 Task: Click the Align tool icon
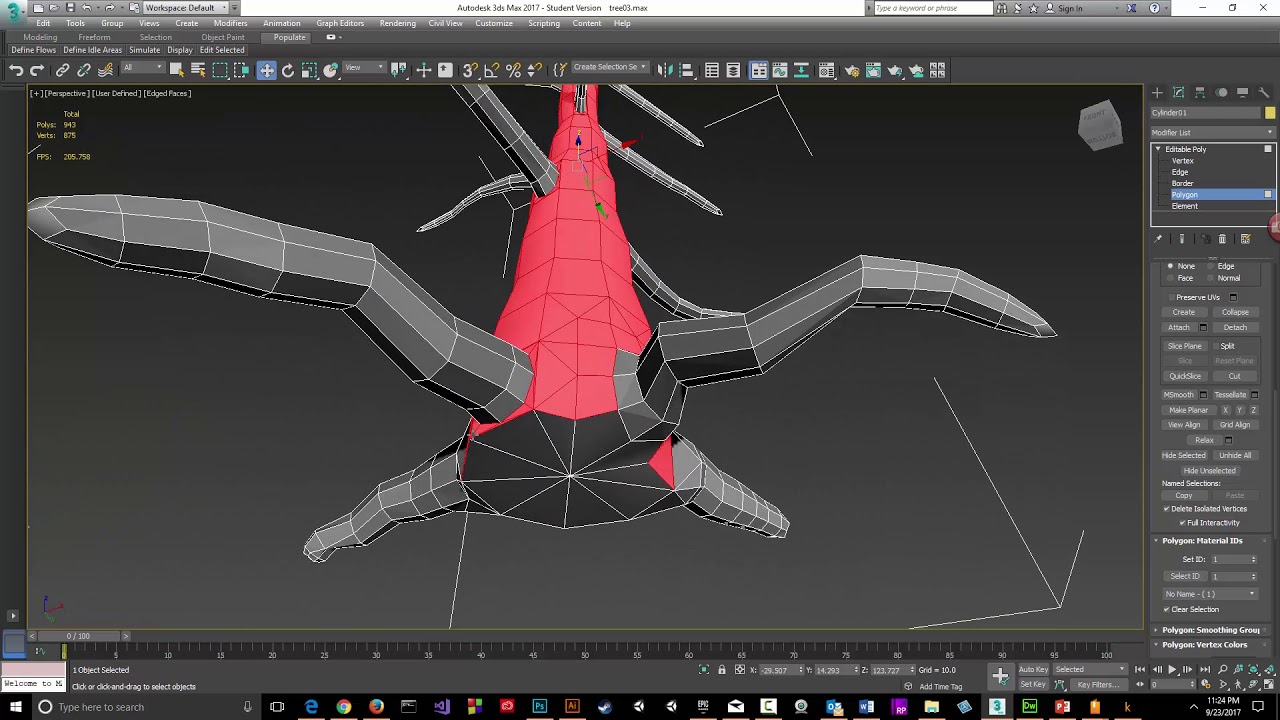688,70
